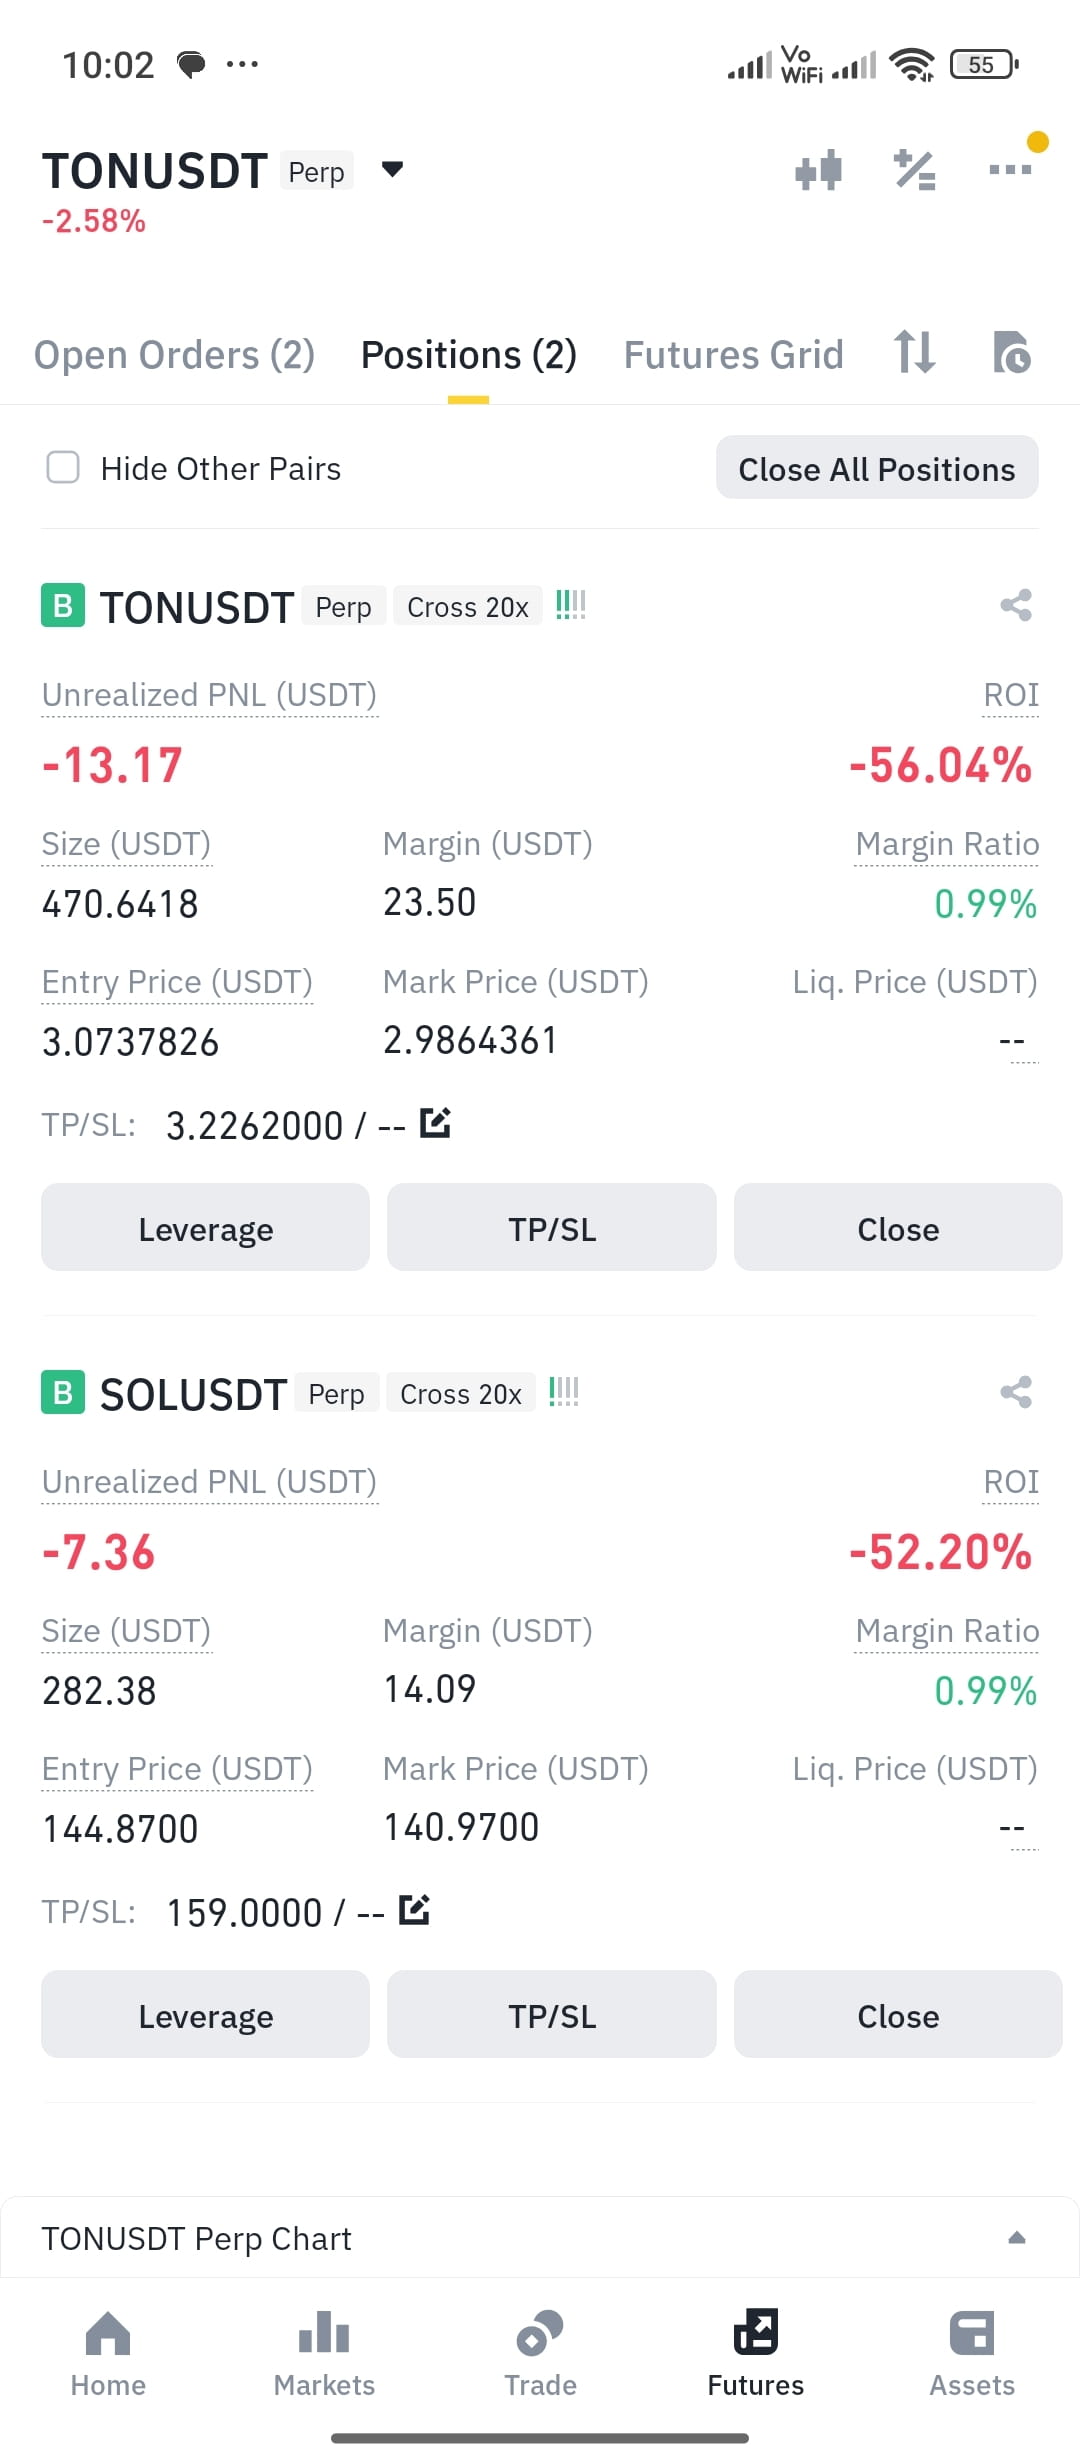
Task: Expand the TONUSDT pair selector dropdown arrow
Action: pos(393,169)
